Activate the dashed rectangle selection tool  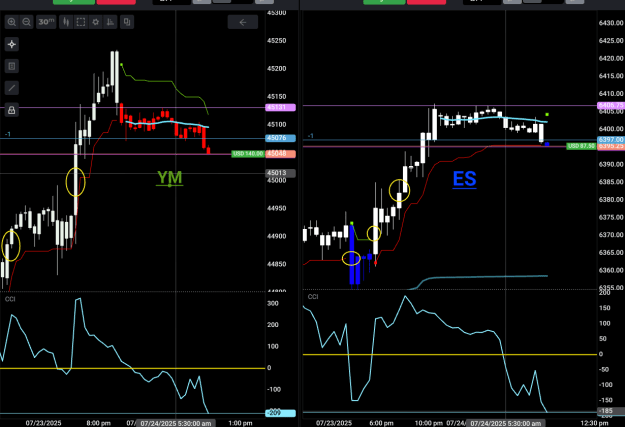[81, 22]
